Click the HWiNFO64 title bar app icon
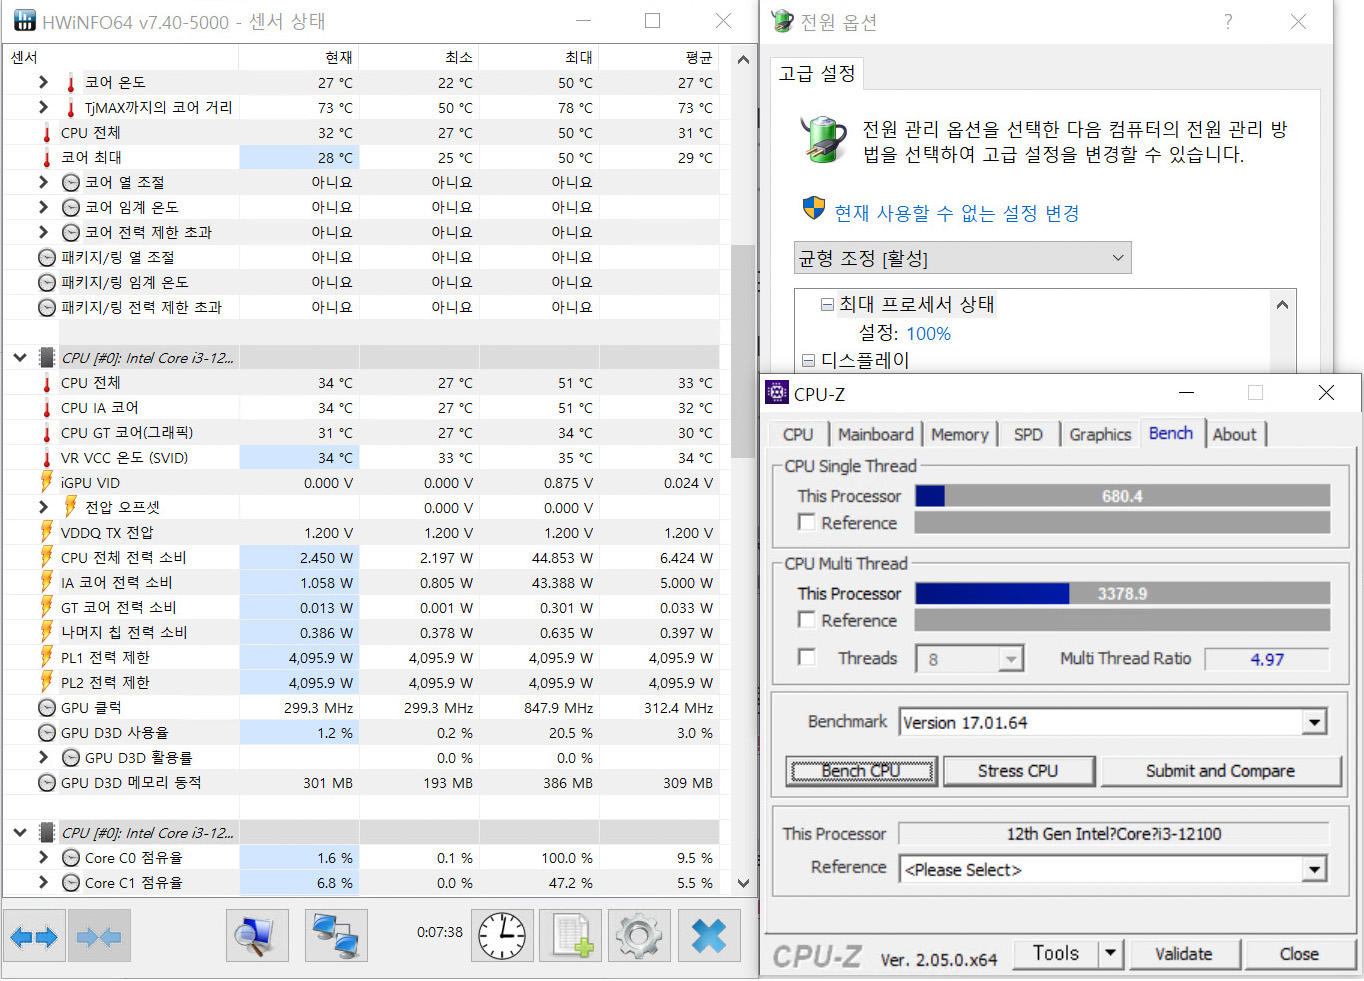This screenshot has width=1364, height=981. (x=24, y=21)
